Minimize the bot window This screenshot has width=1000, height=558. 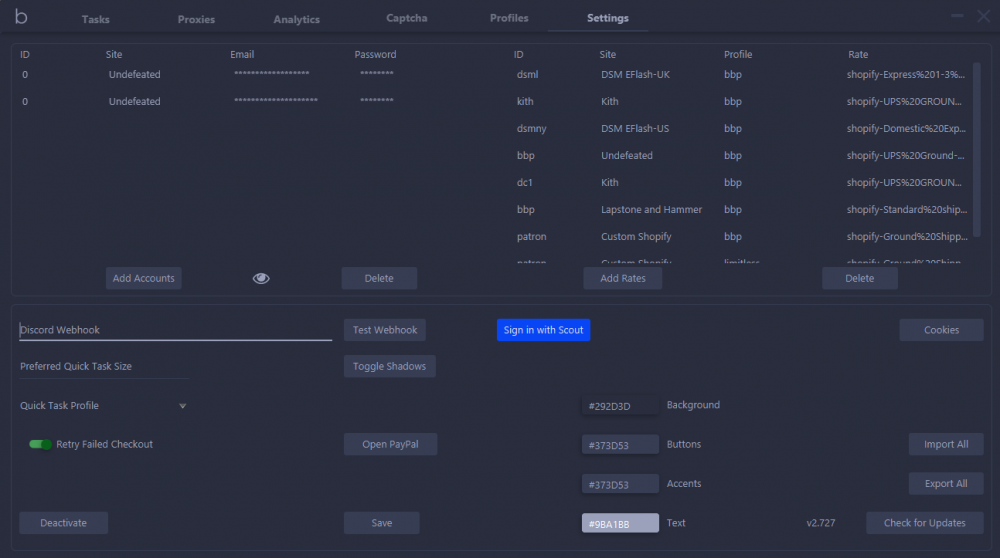point(957,15)
